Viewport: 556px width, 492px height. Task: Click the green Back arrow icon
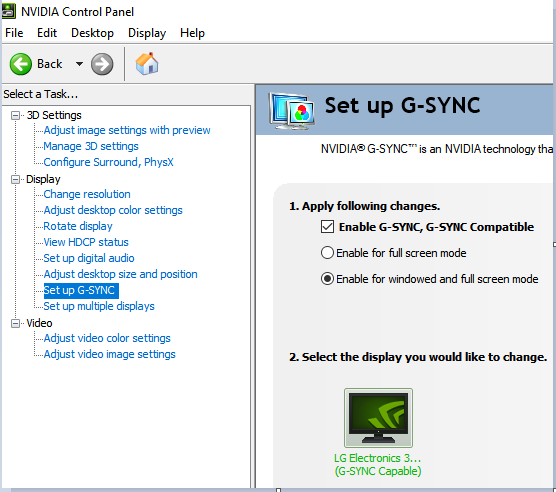pos(21,64)
